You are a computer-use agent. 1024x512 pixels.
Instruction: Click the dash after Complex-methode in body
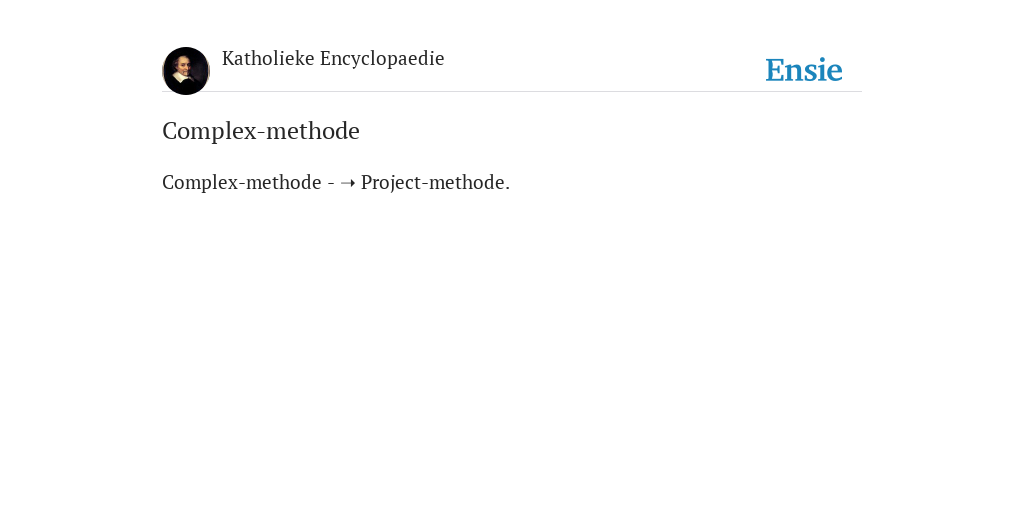(x=331, y=184)
